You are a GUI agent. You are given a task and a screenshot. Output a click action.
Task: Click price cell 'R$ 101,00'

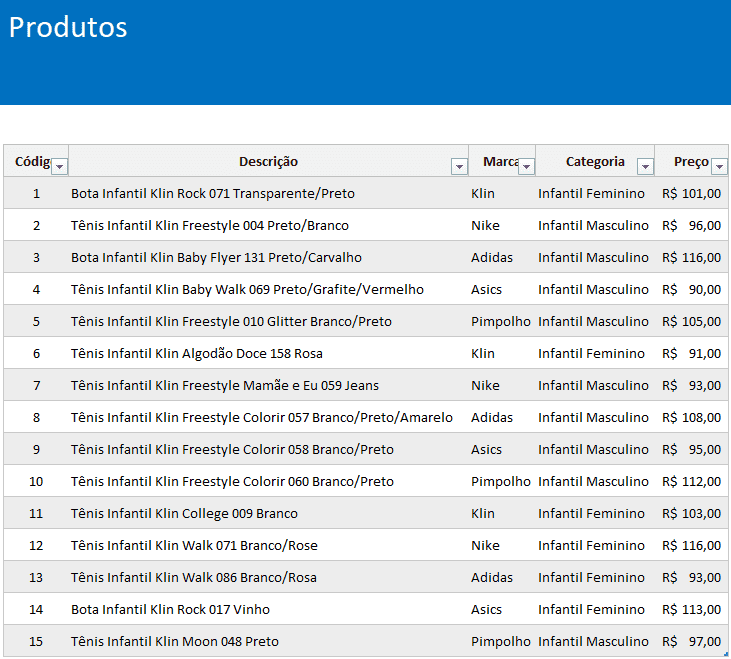[692, 193]
